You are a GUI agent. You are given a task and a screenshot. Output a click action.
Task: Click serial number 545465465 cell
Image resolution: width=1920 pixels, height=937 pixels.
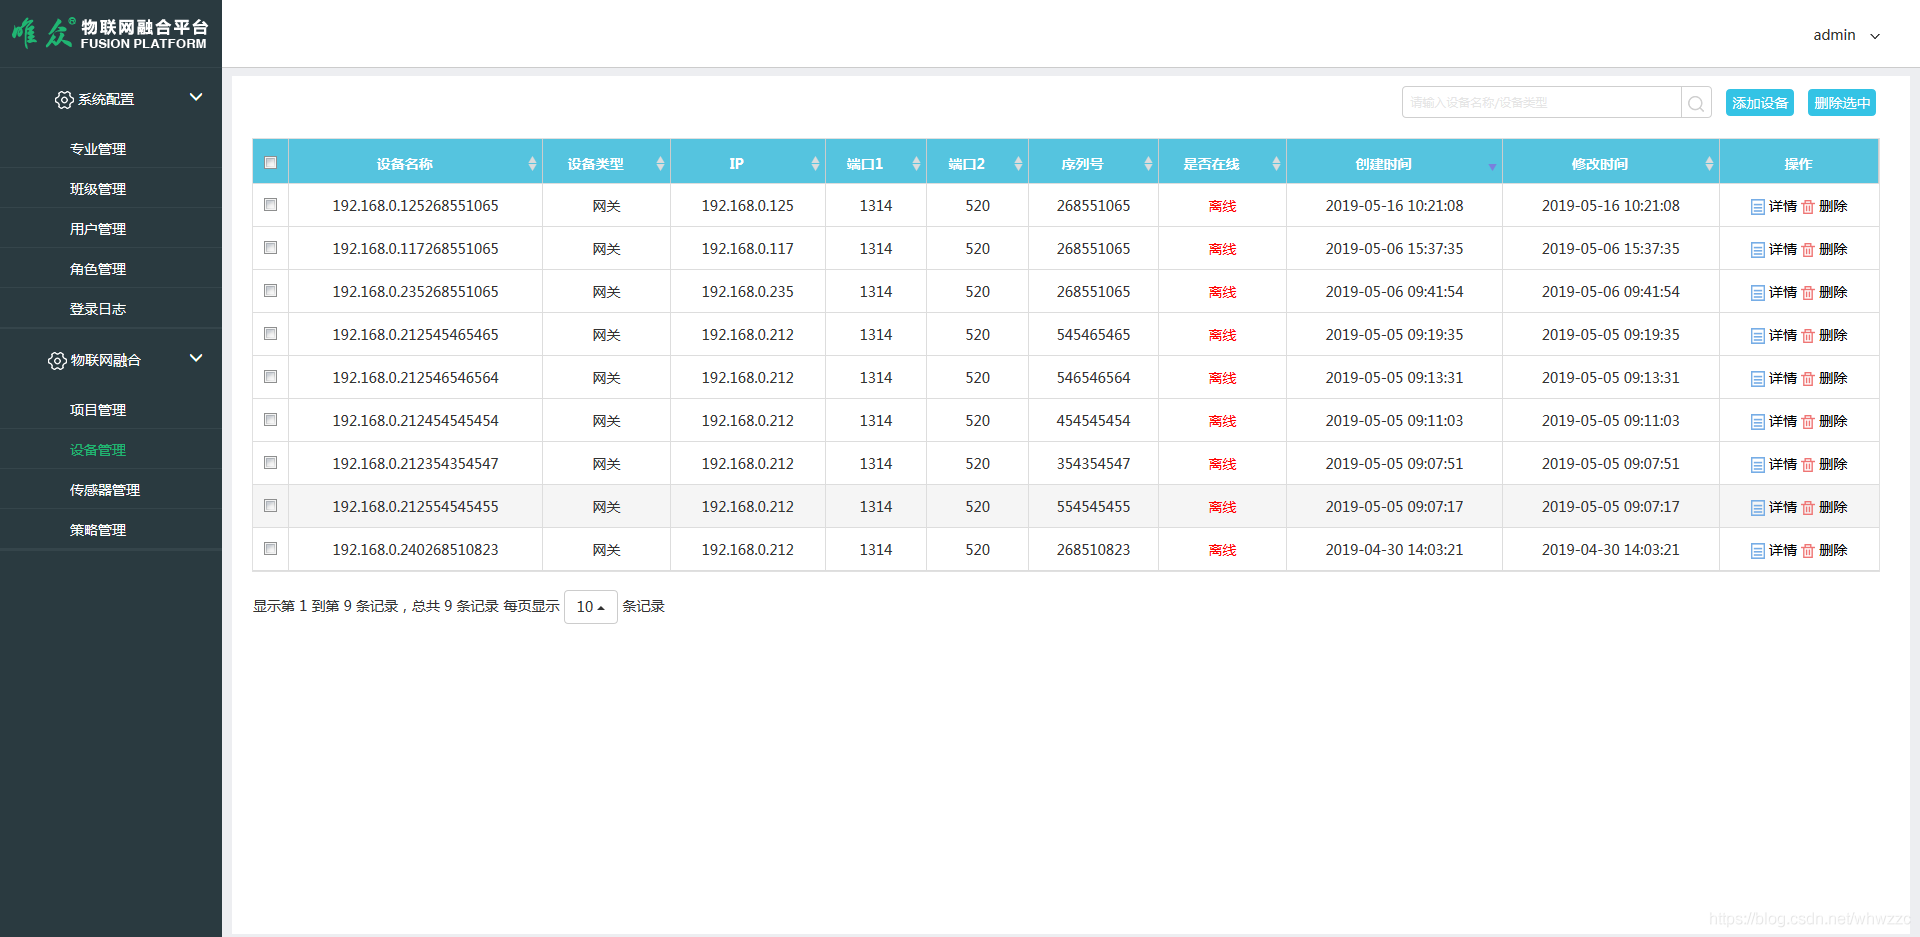click(1093, 335)
